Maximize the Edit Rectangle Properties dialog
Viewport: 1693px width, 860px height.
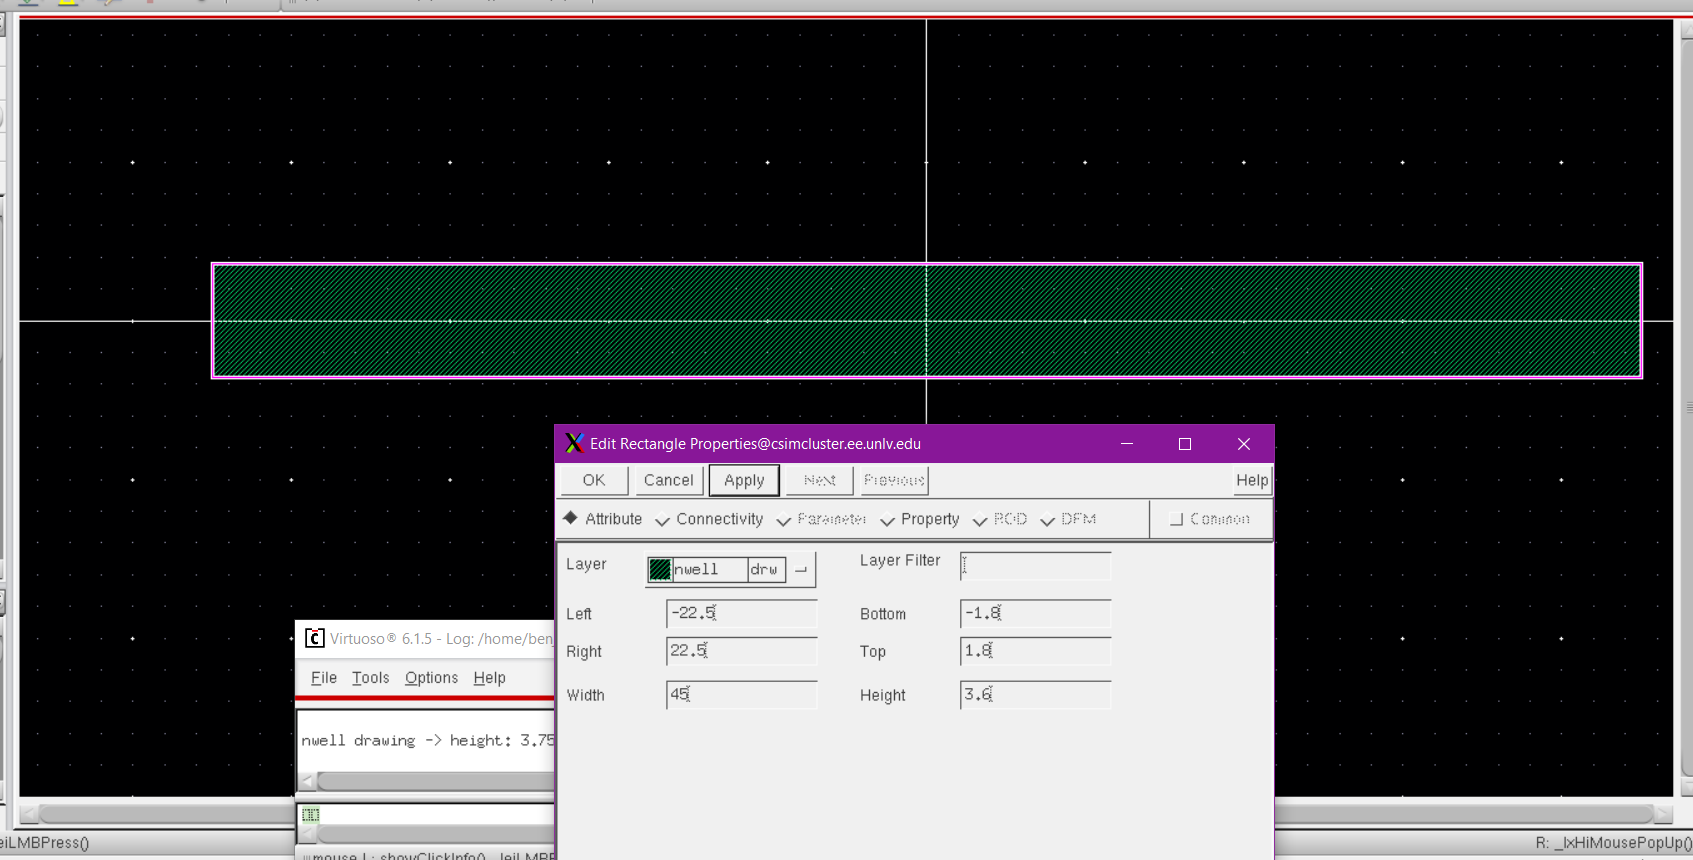[1185, 444]
